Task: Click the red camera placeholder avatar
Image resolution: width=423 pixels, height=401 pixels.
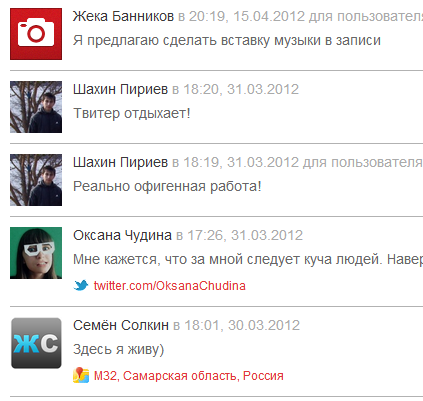Action: pos(36,34)
